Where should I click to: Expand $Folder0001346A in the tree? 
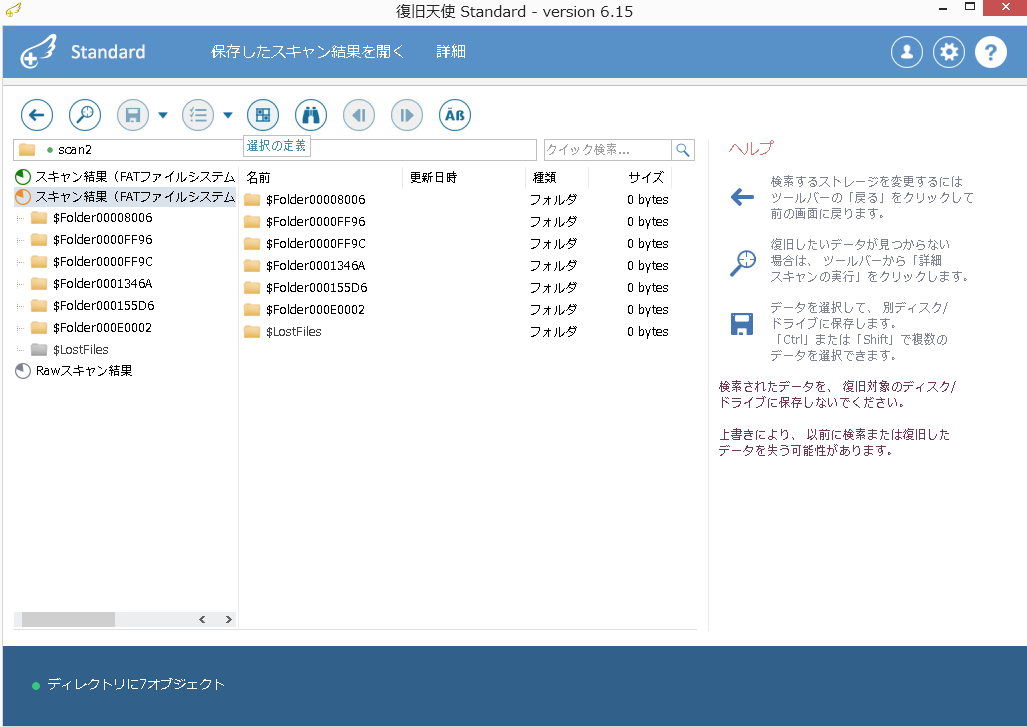coord(20,284)
